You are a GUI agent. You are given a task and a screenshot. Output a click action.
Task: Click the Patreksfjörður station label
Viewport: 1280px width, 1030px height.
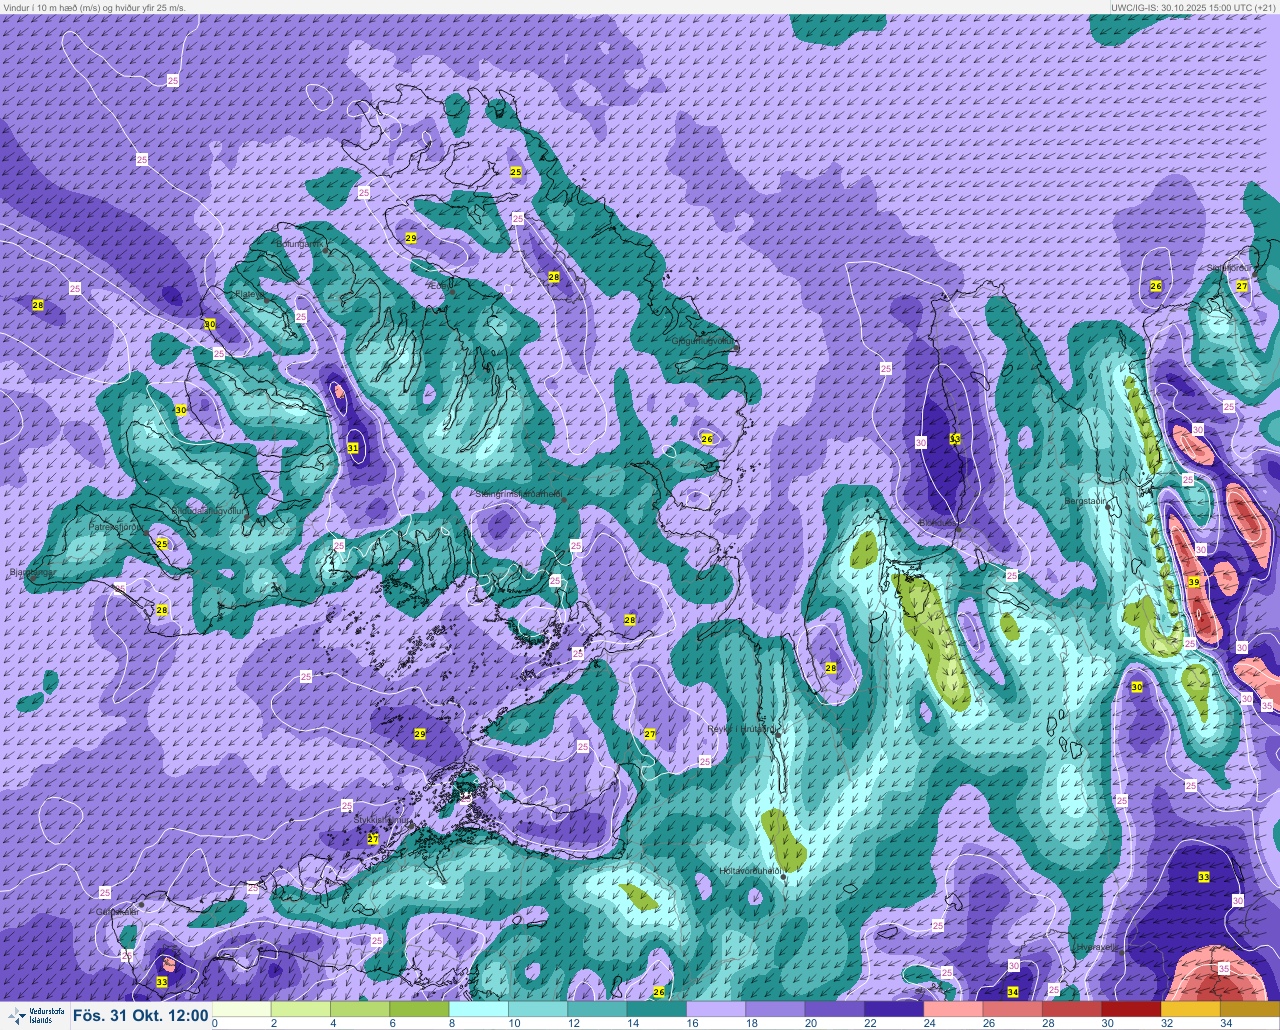[117, 526]
